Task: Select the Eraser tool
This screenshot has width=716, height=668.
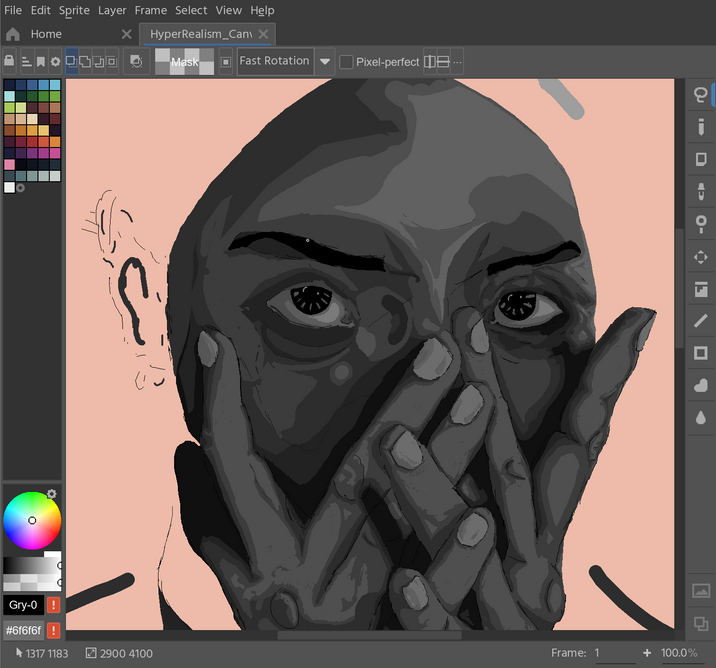Action: [700, 159]
